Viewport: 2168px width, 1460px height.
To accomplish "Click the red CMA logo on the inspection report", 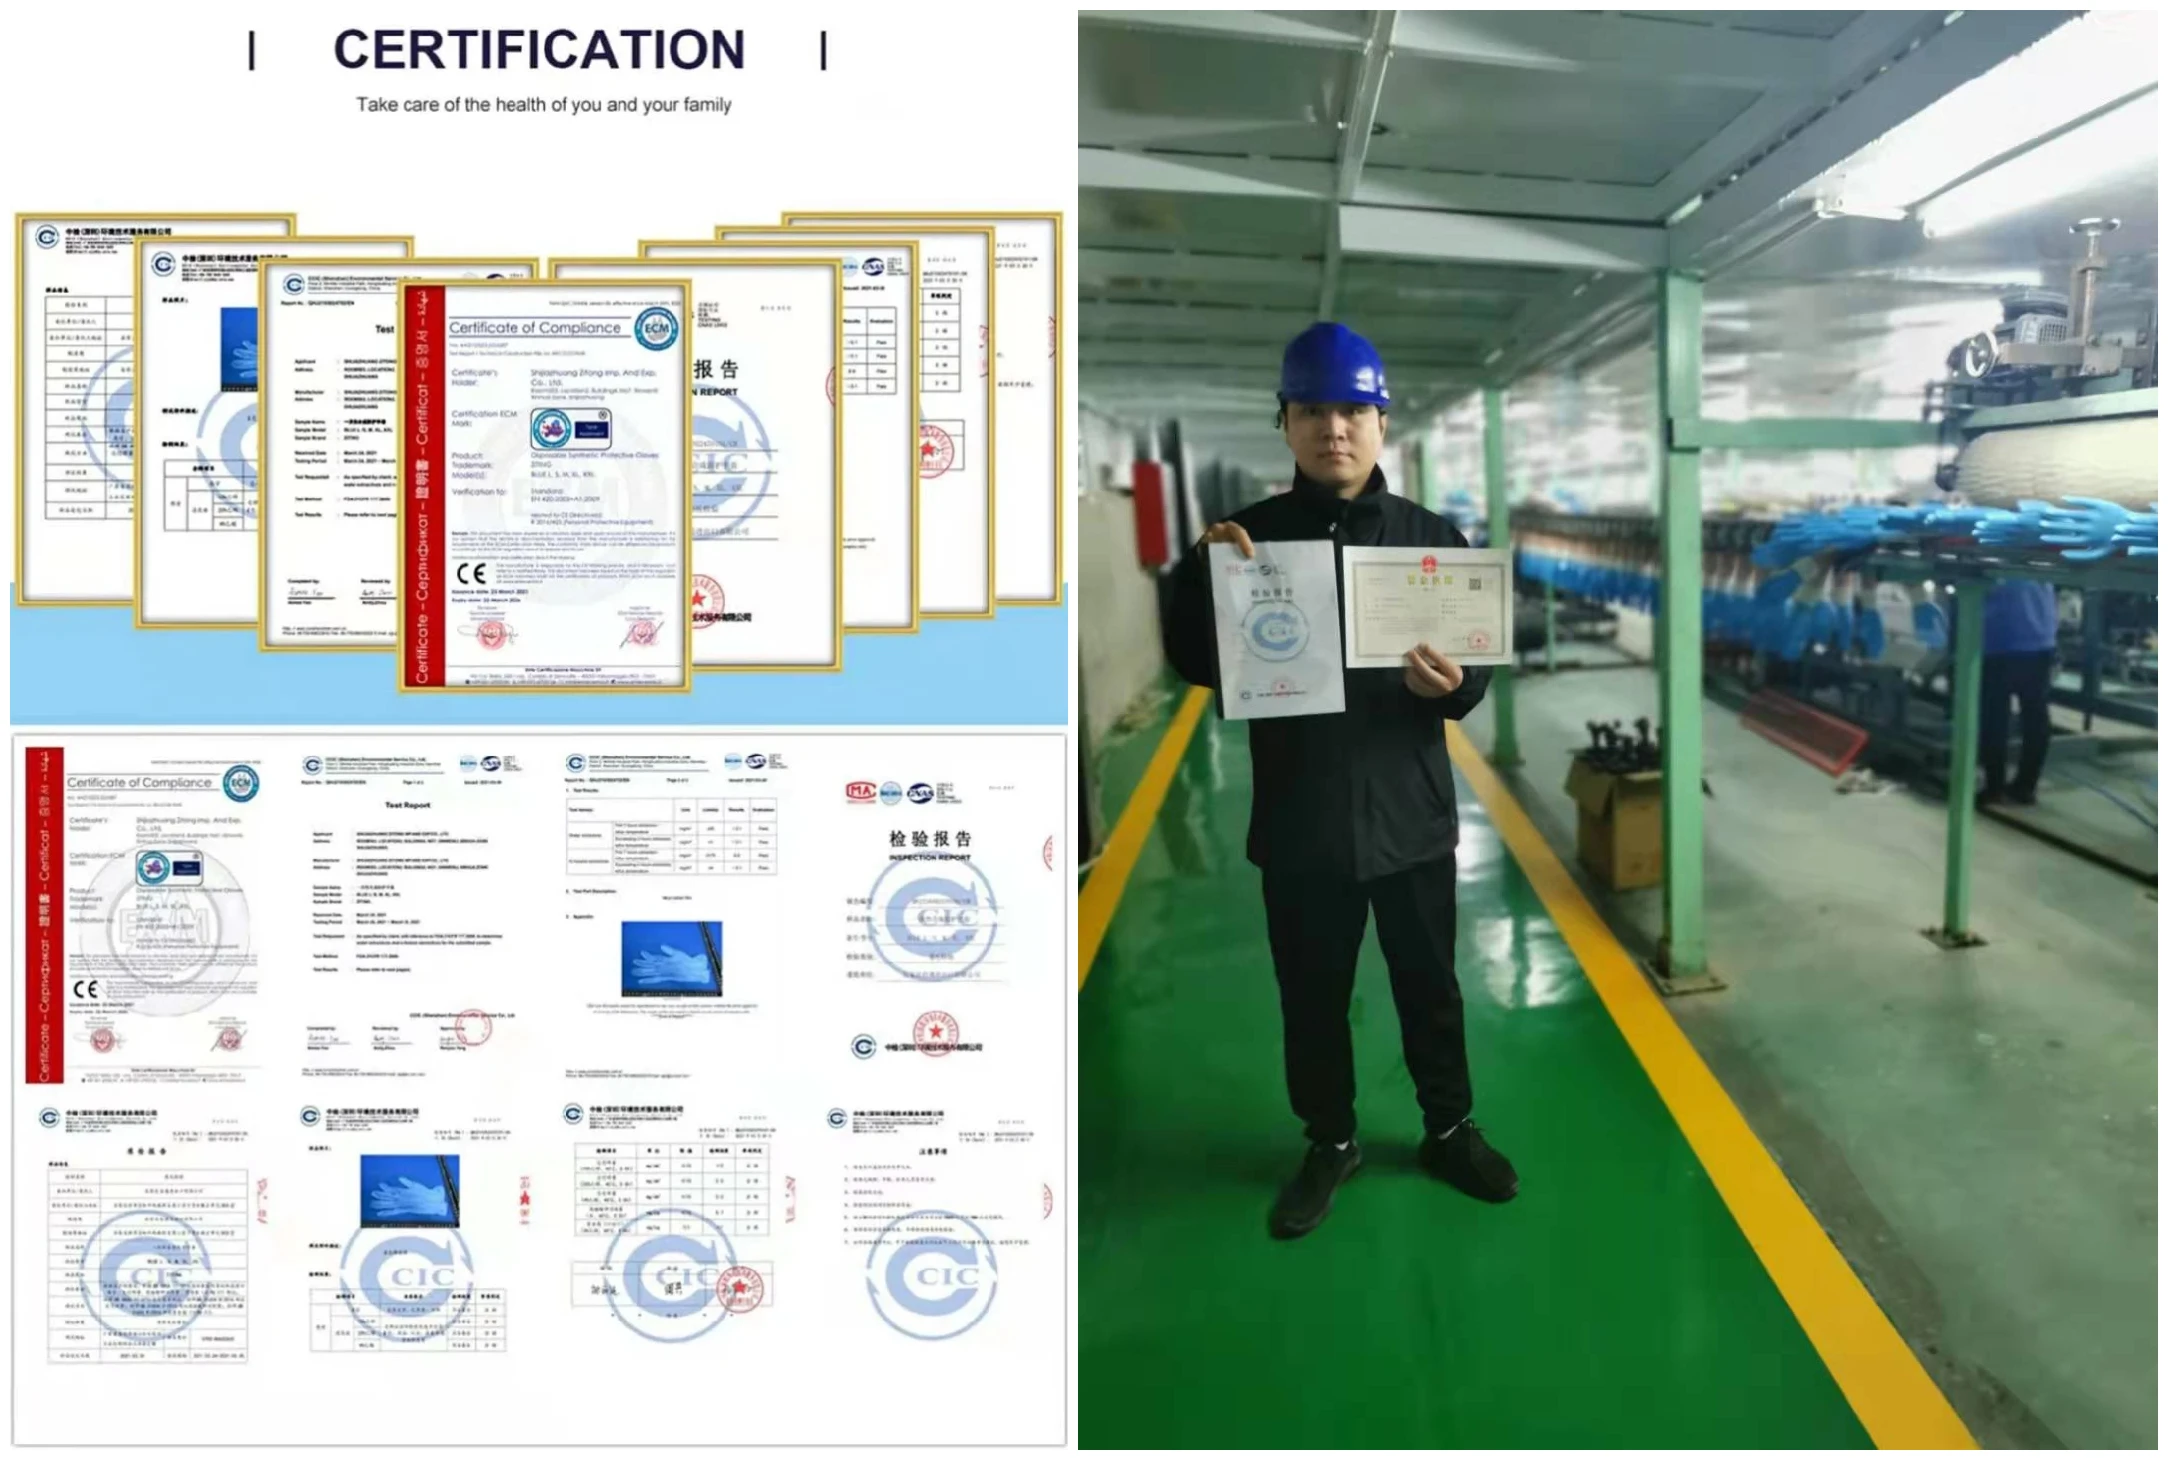I will [x=860, y=791].
